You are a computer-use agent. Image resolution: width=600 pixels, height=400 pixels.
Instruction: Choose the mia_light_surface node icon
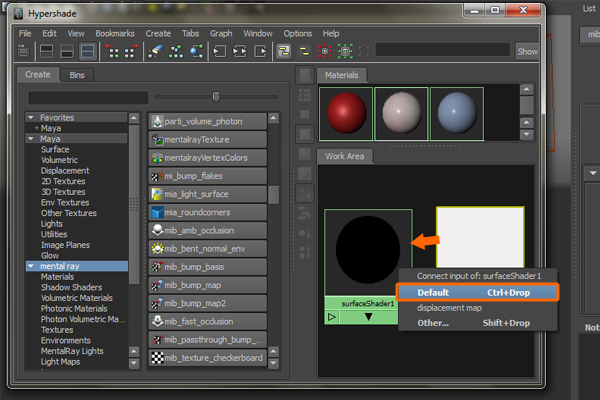pos(157,195)
